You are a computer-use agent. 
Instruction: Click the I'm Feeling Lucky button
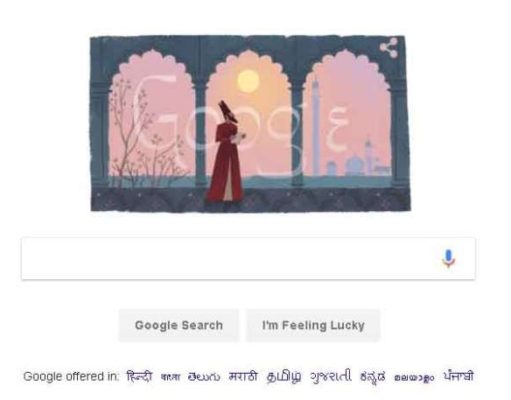[x=313, y=325]
